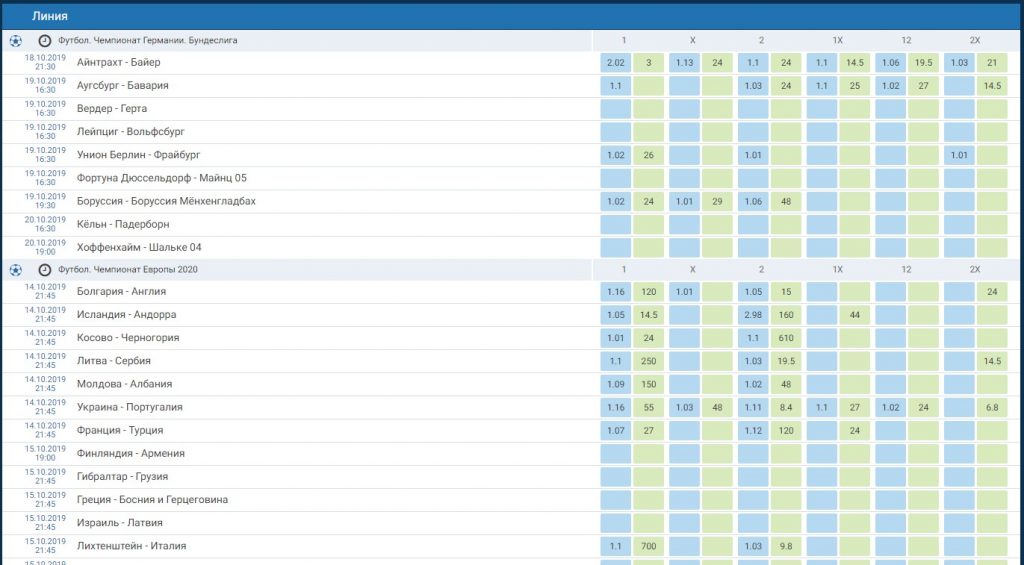Open Боруссия - Боруссия Мёнхенгладбах match
The image size is (1024, 565).
click(x=166, y=201)
